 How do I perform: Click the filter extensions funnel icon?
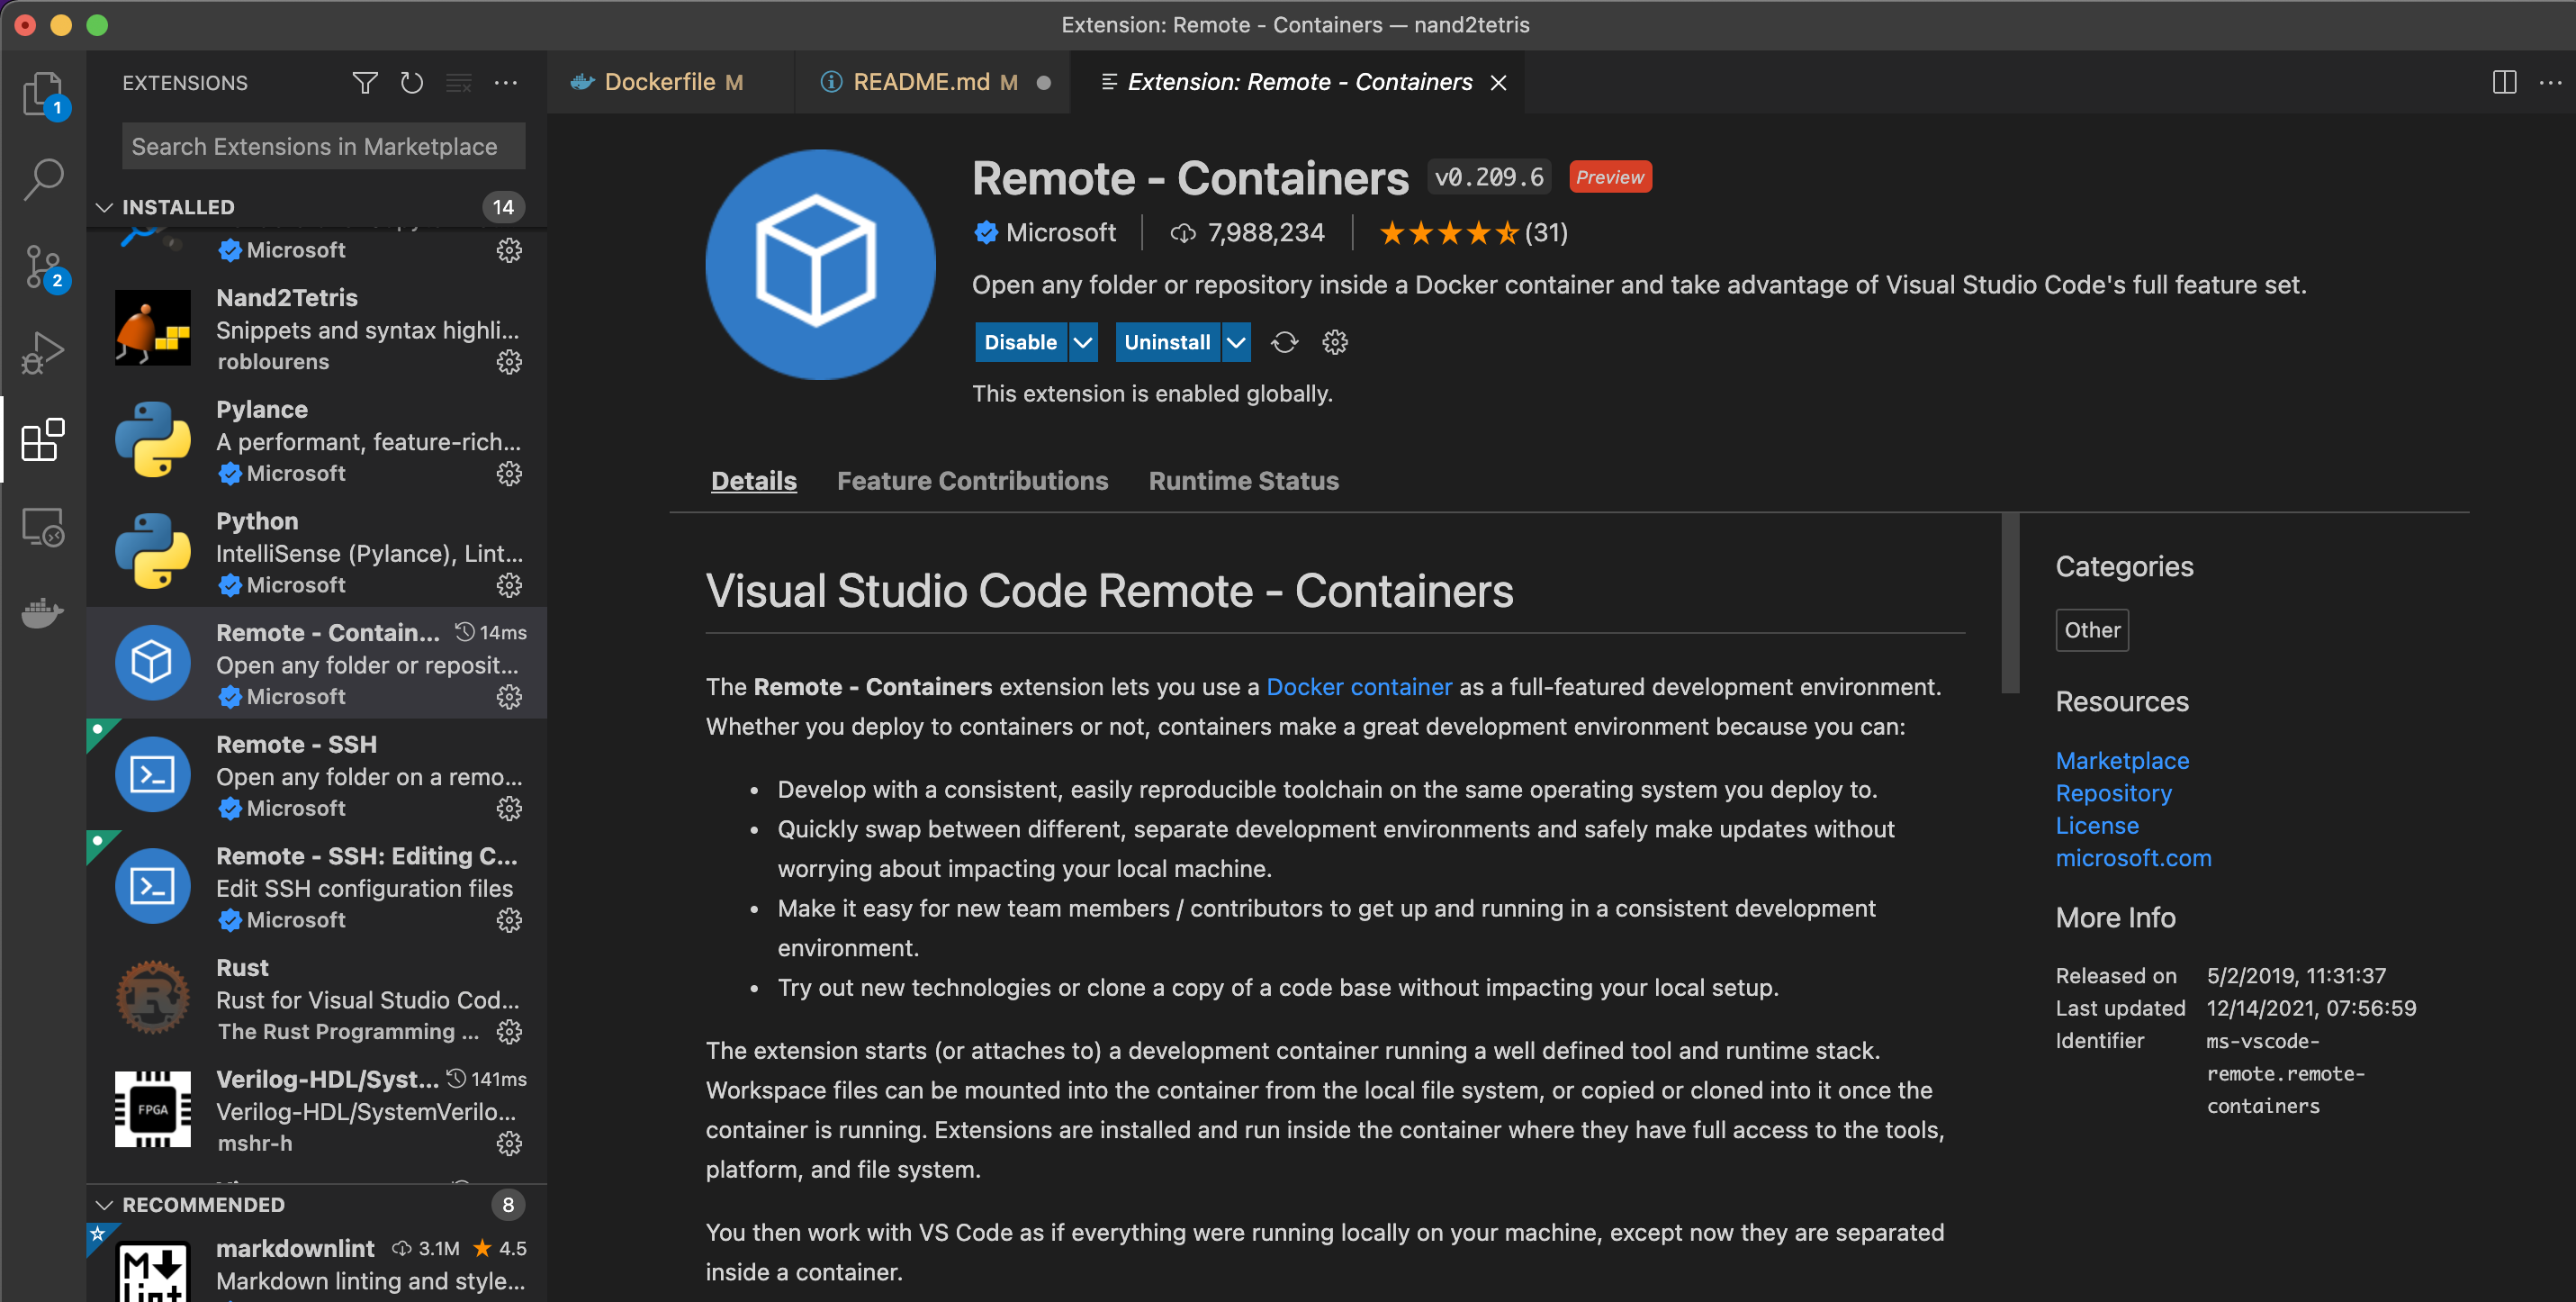pyautogui.click(x=365, y=83)
